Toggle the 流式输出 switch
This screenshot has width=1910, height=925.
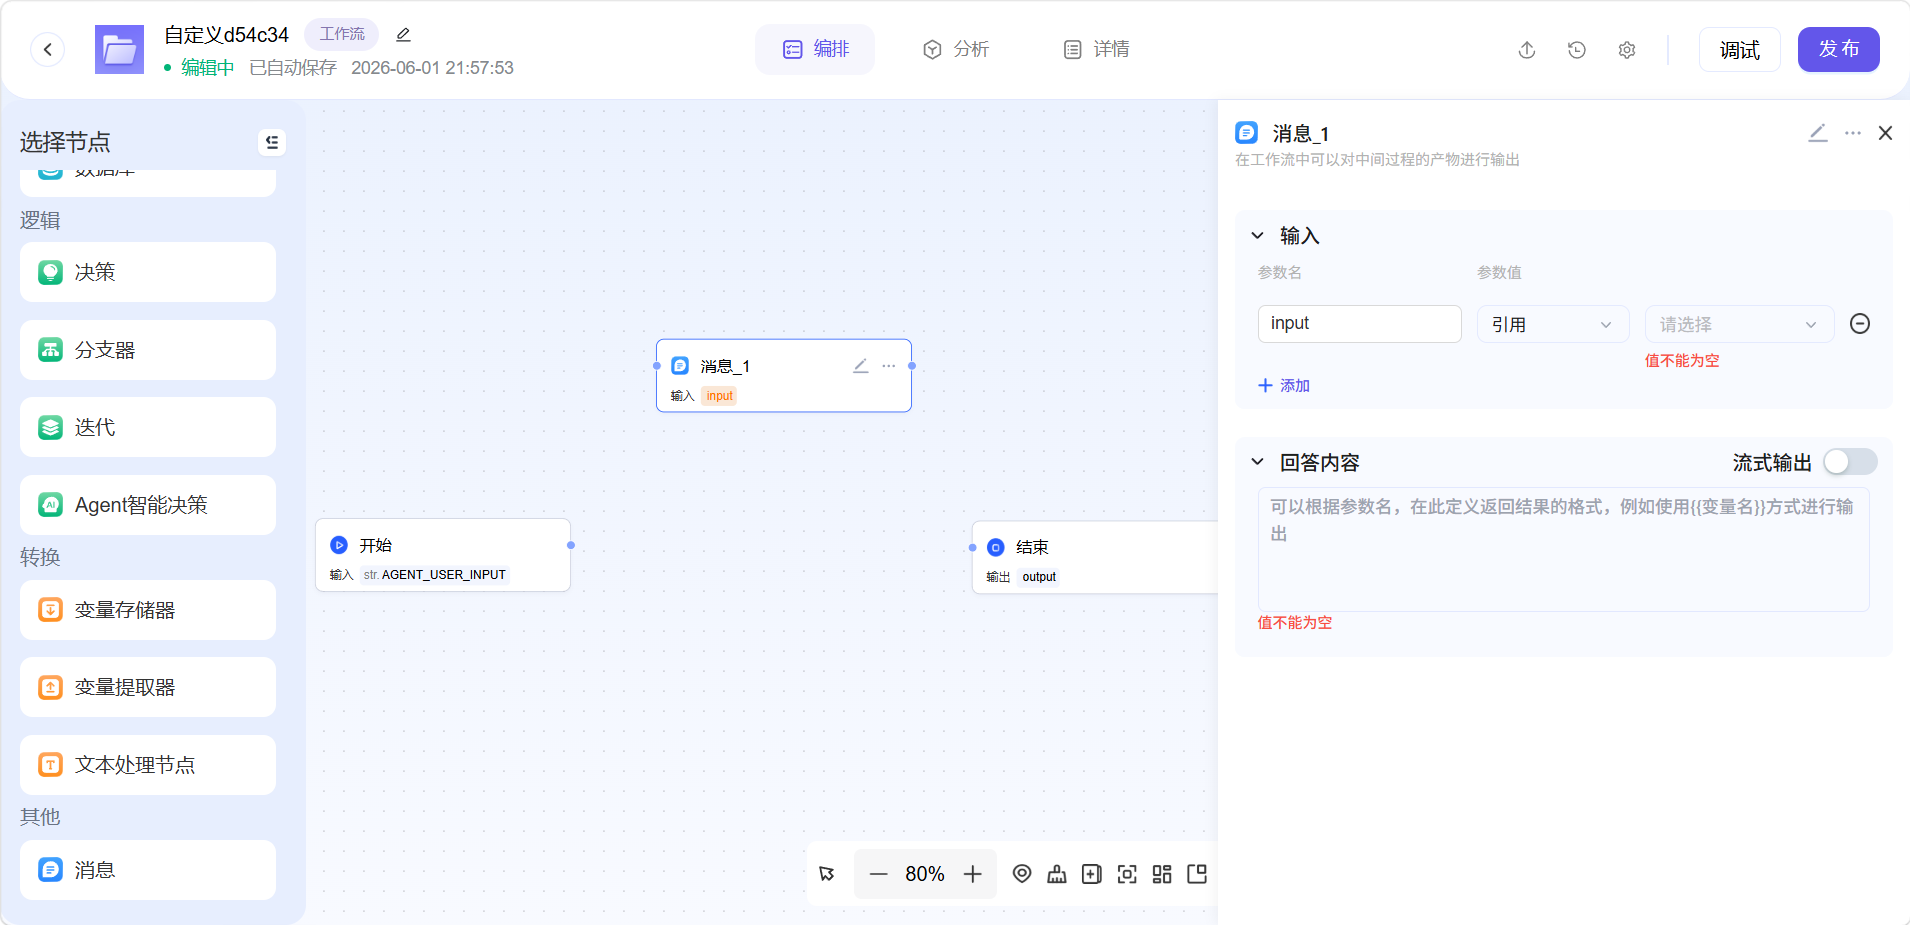1850,462
